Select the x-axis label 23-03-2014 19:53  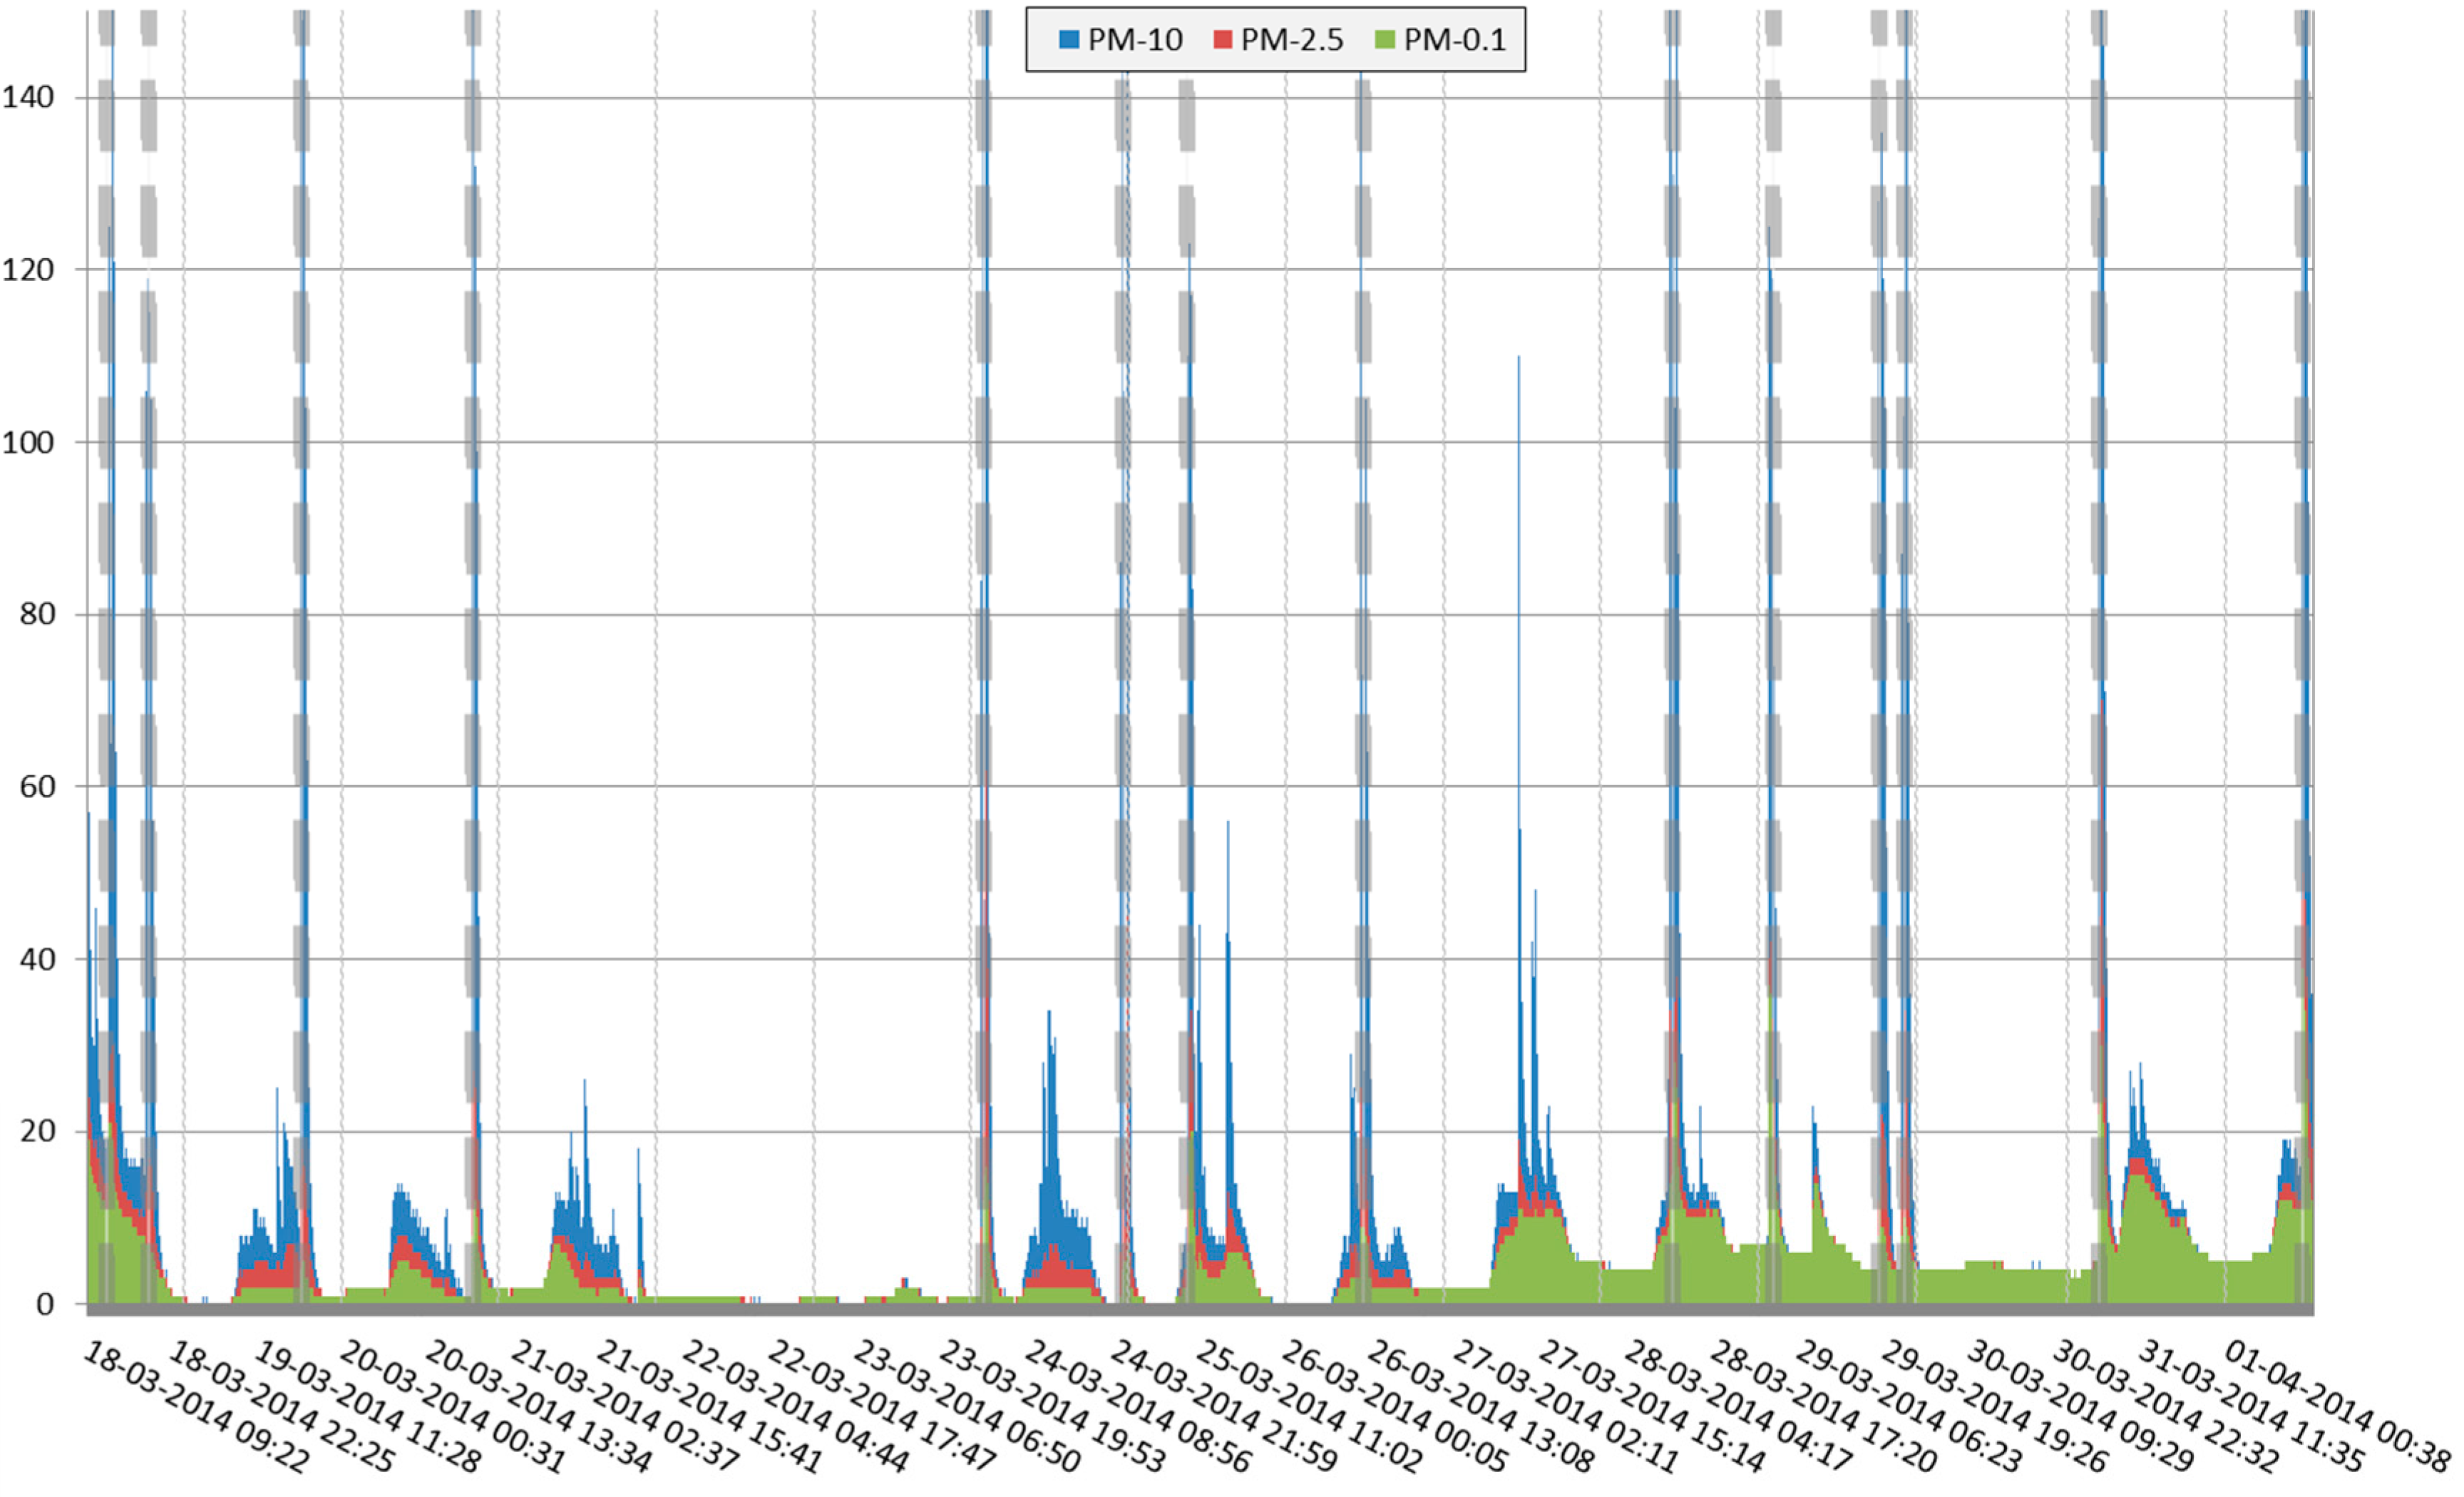tap(1052, 1407)
